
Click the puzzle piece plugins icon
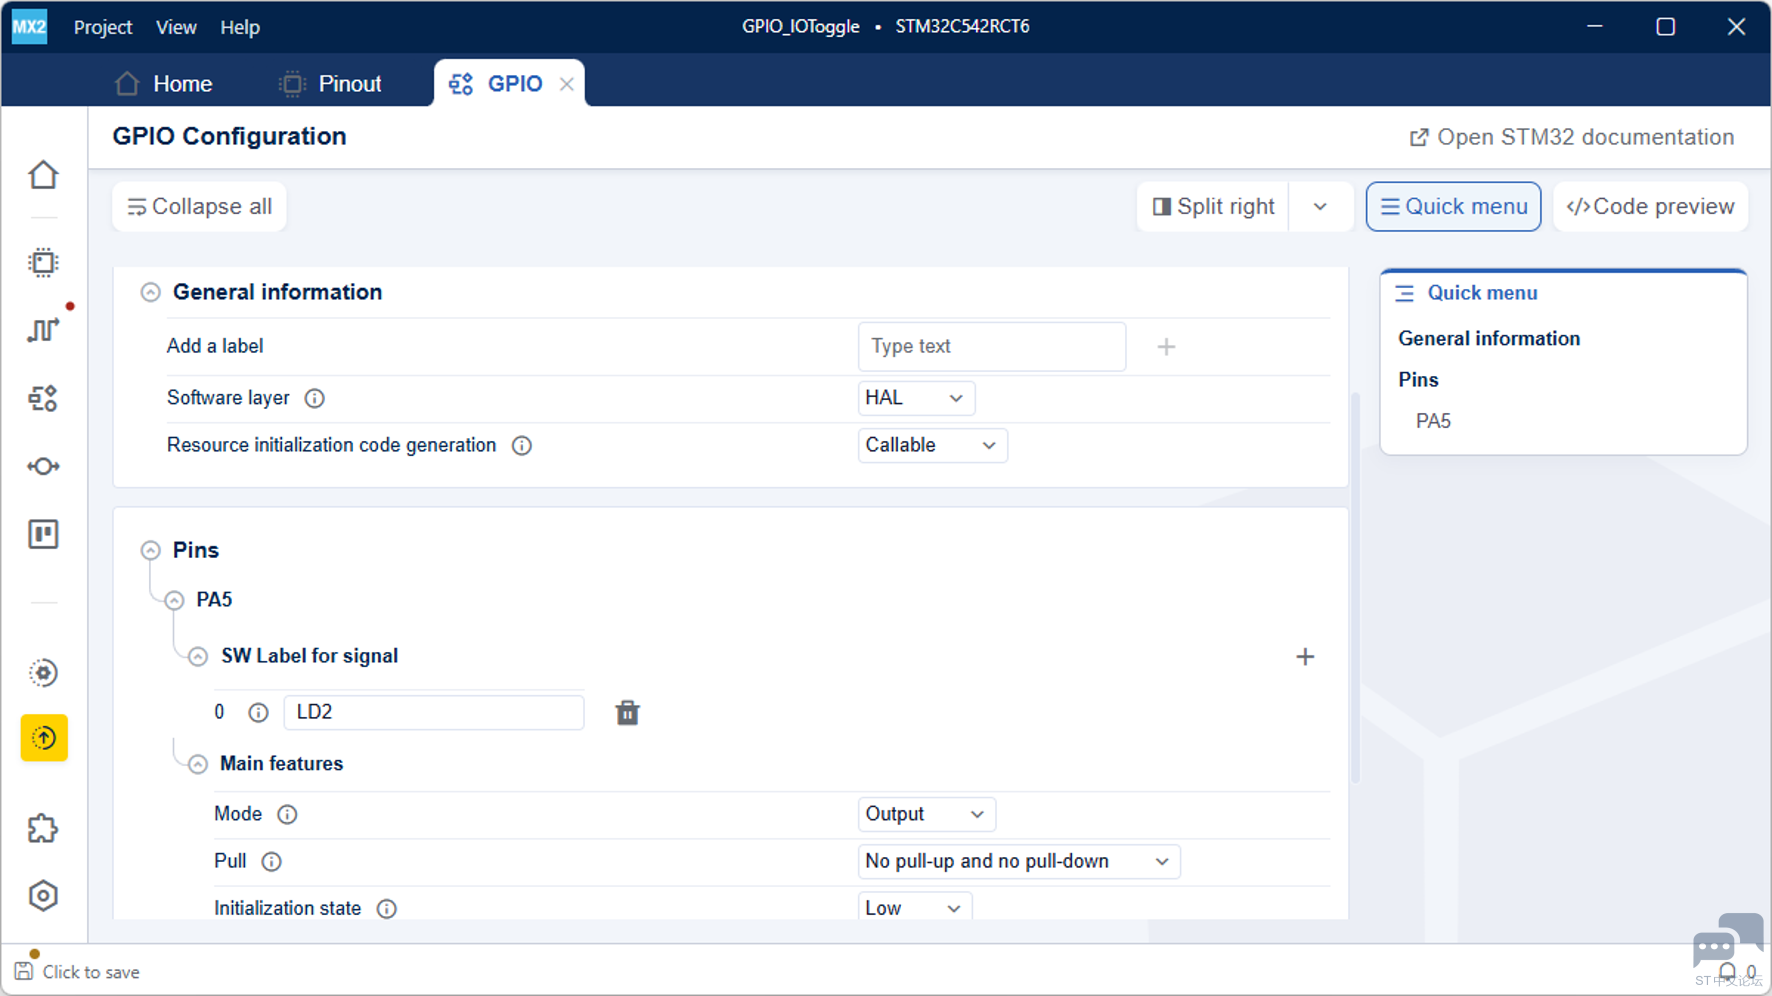(43, 828)
